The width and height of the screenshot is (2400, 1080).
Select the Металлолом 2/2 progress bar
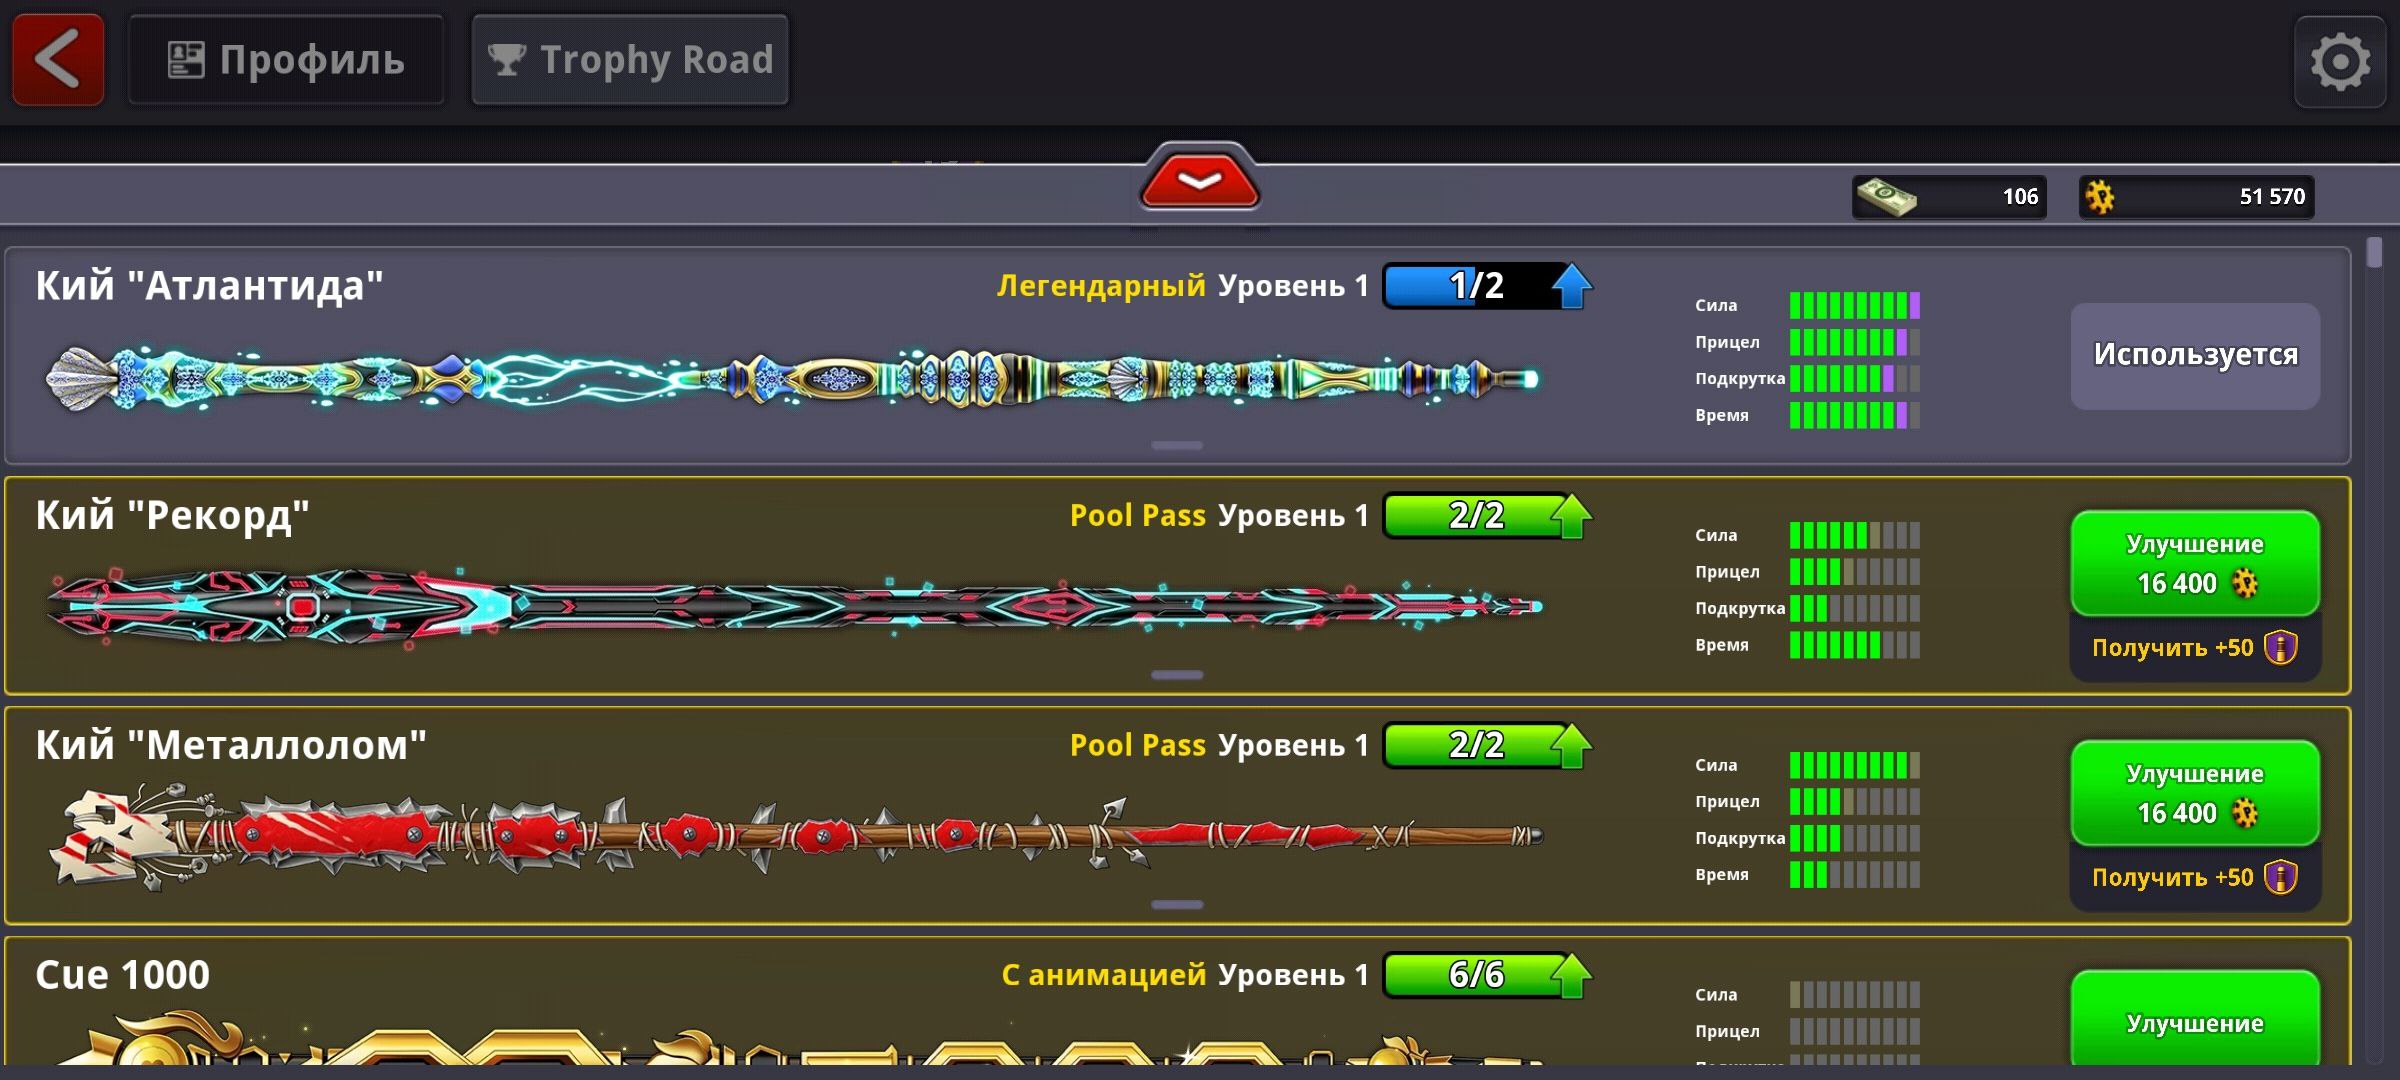pyautogui.click(x=1476, y=746)
